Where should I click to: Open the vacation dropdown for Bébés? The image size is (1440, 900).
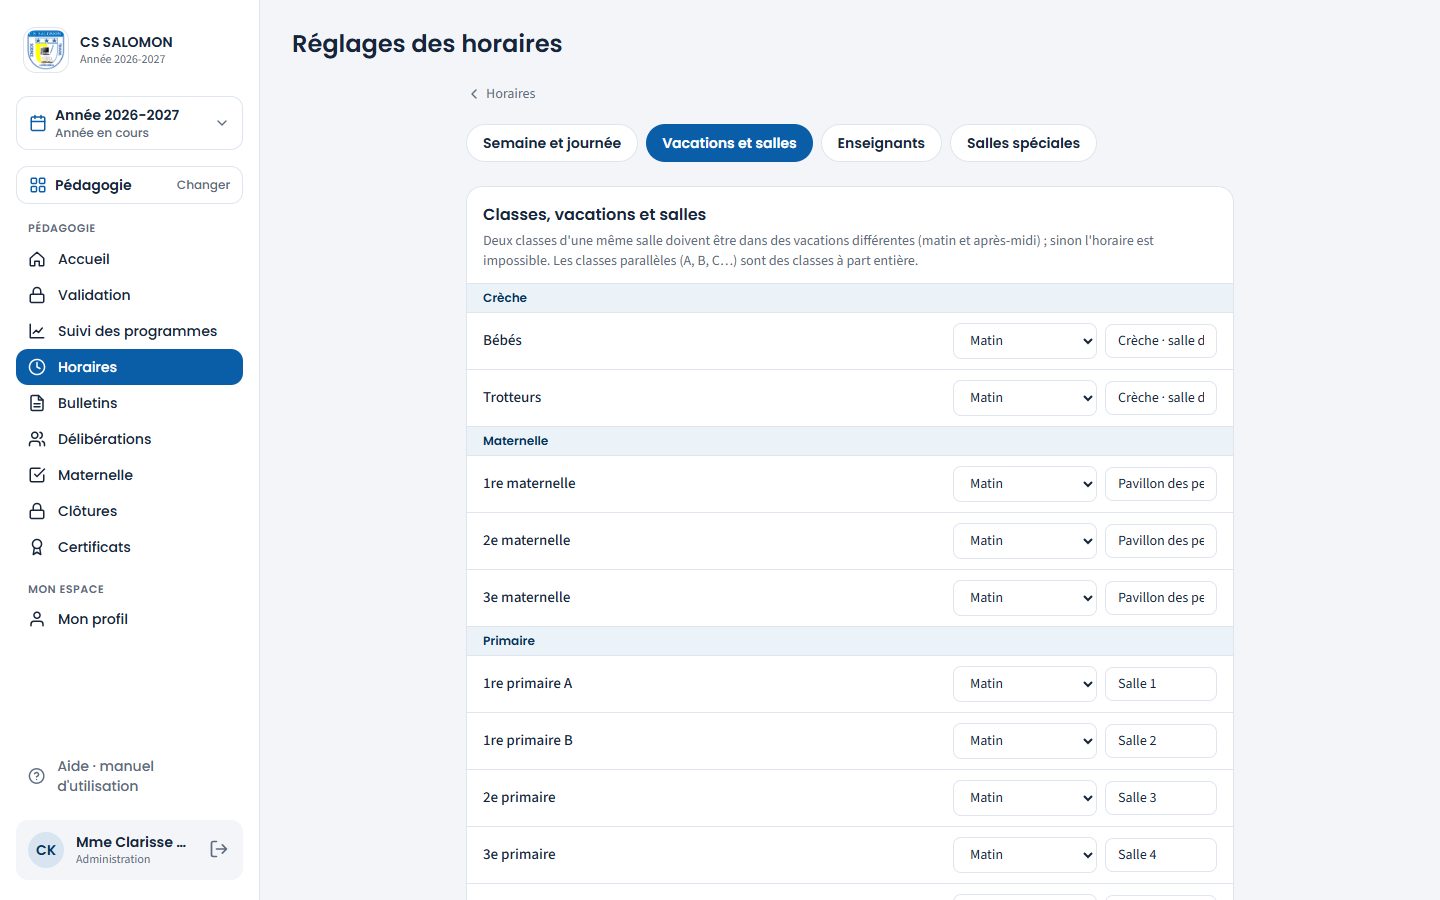1025,341
